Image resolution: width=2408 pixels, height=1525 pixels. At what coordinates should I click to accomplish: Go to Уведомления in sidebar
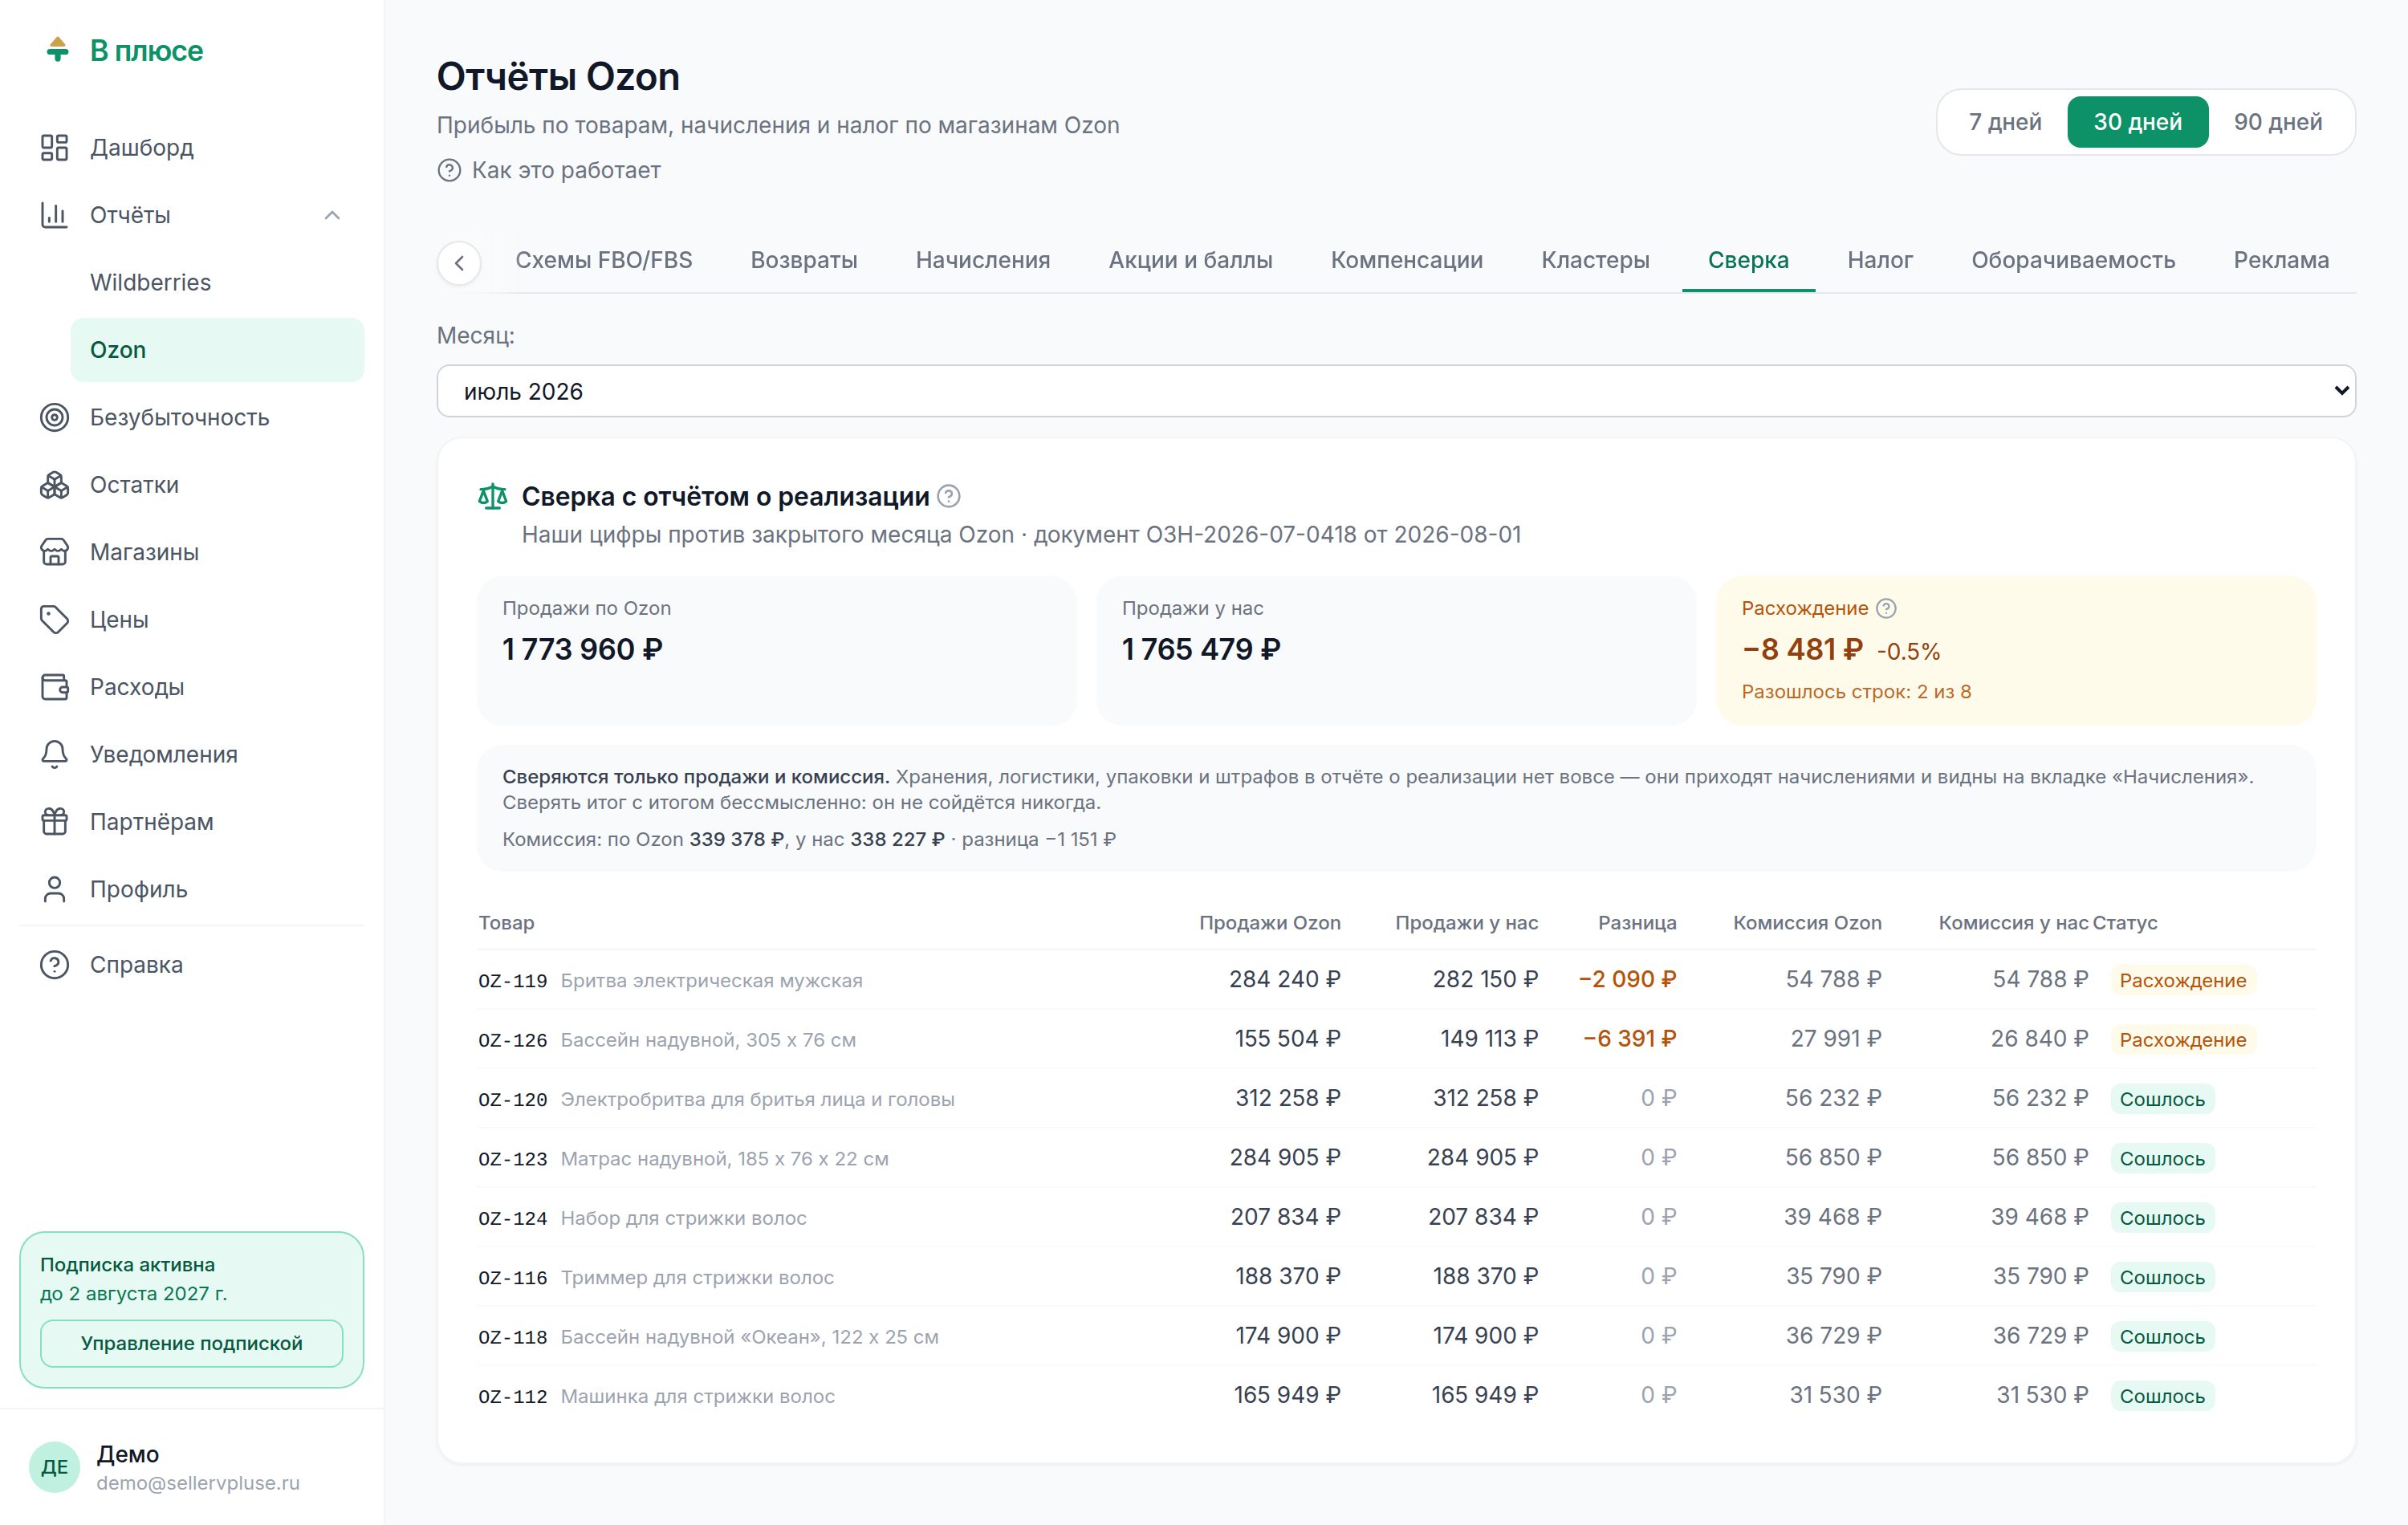(x=192, y=754)
